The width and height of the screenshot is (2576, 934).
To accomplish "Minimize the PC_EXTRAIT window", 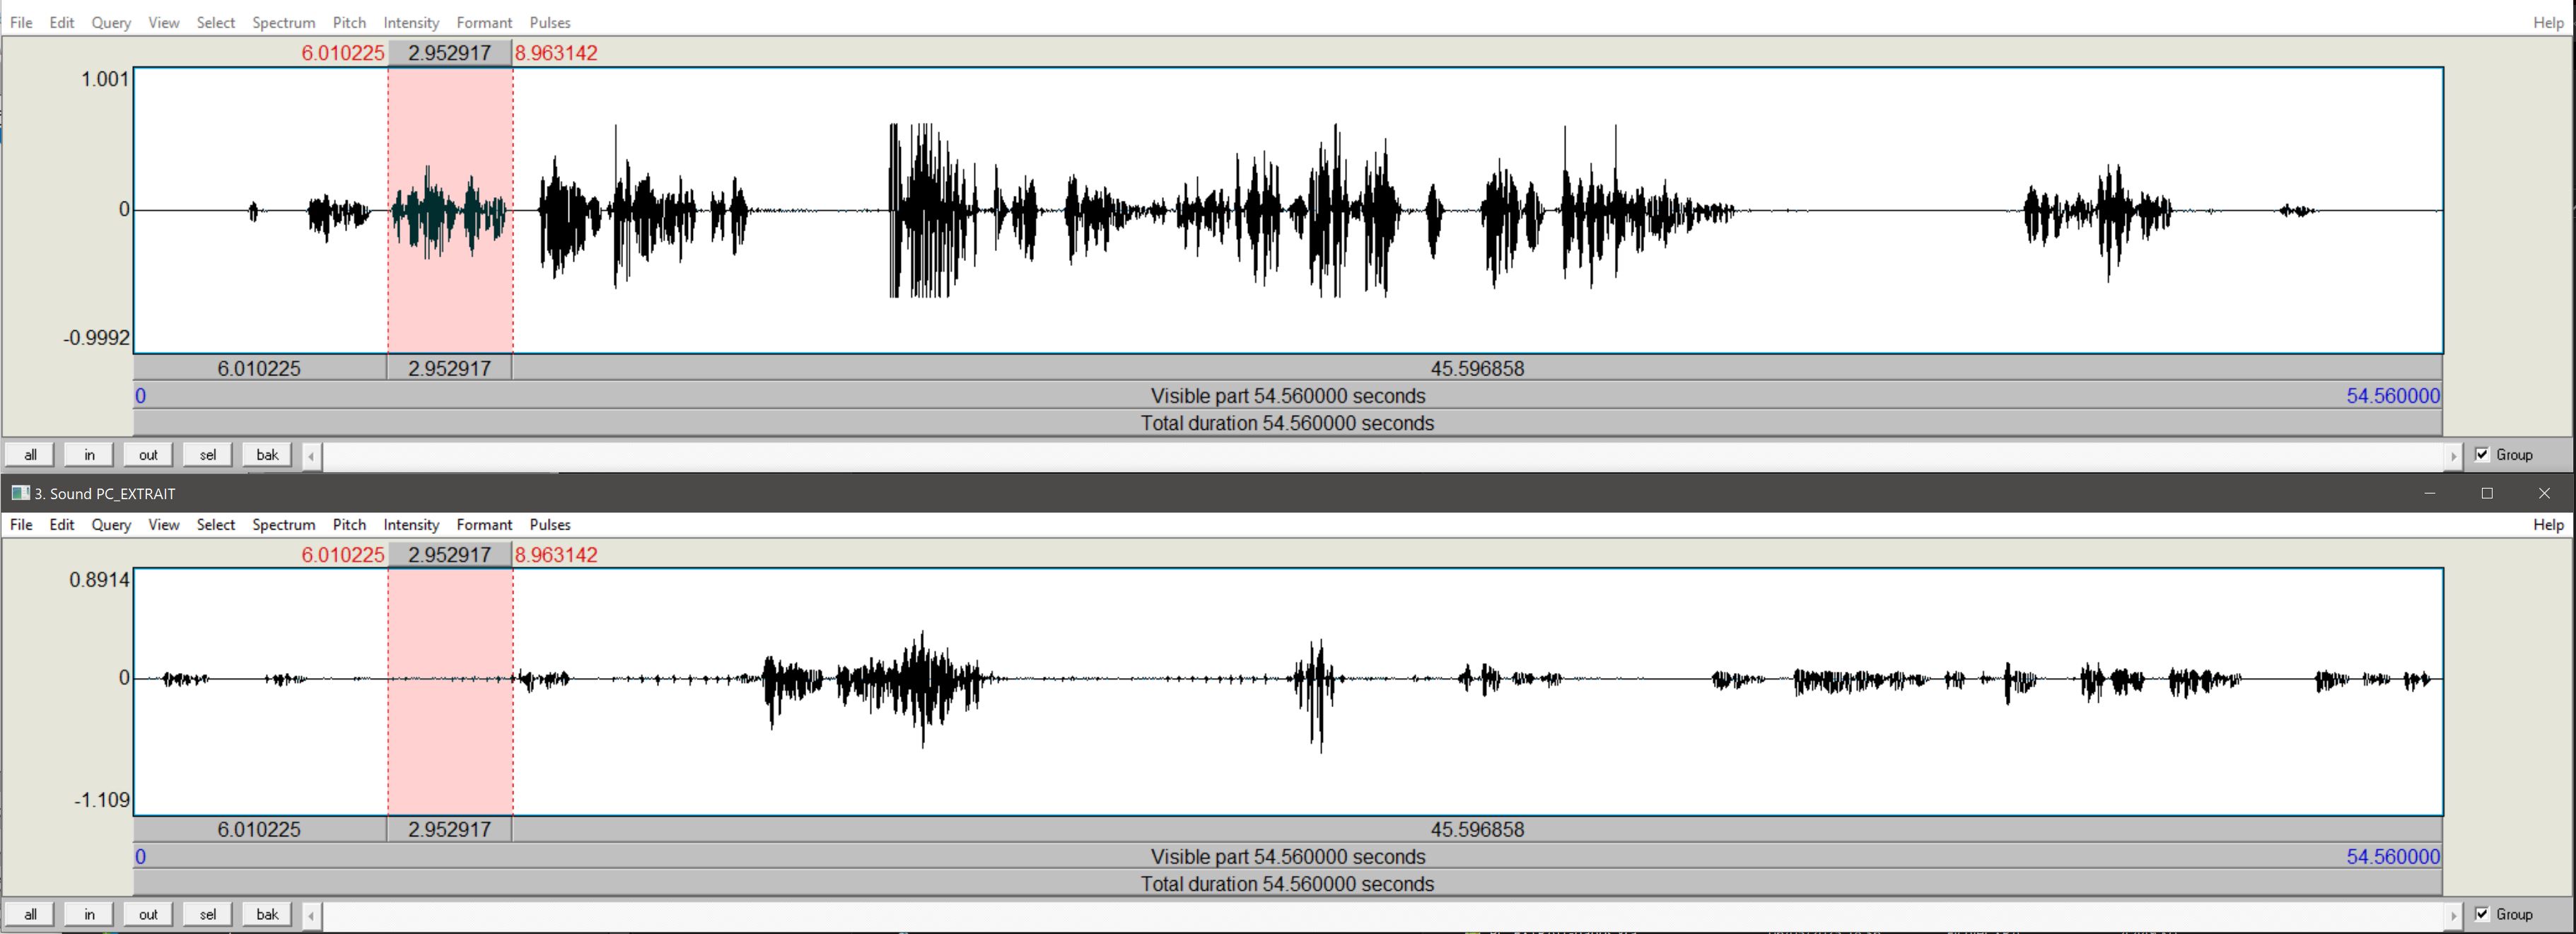I will 2429,493.
